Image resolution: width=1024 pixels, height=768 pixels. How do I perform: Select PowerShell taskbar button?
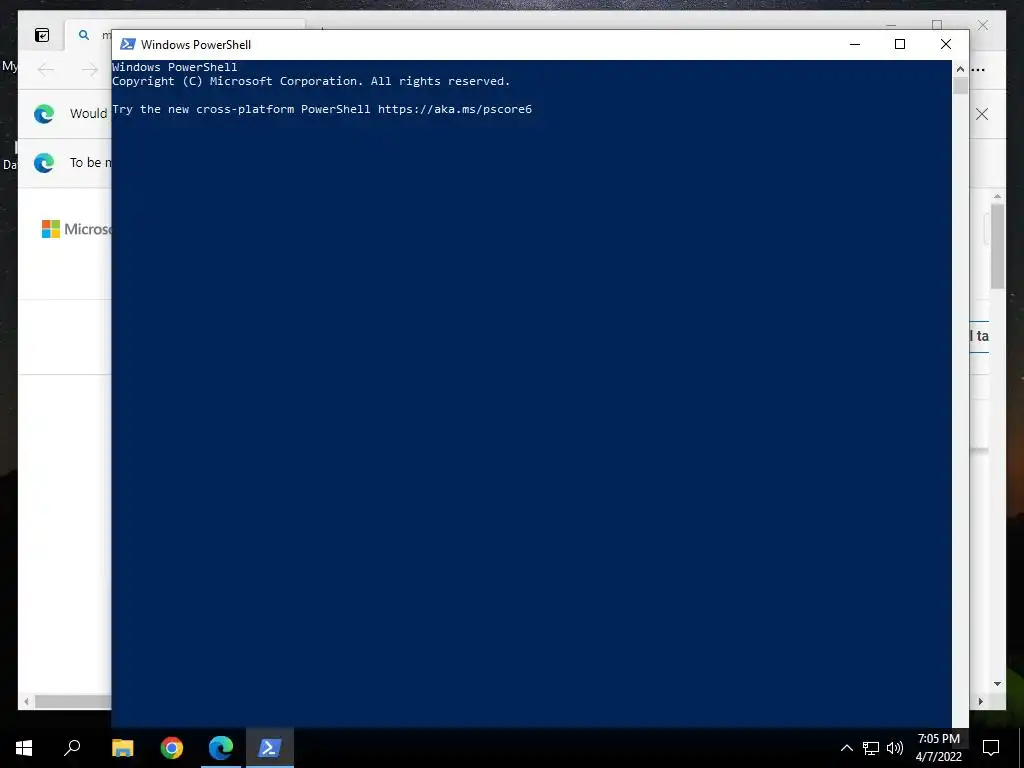point(270,748)
